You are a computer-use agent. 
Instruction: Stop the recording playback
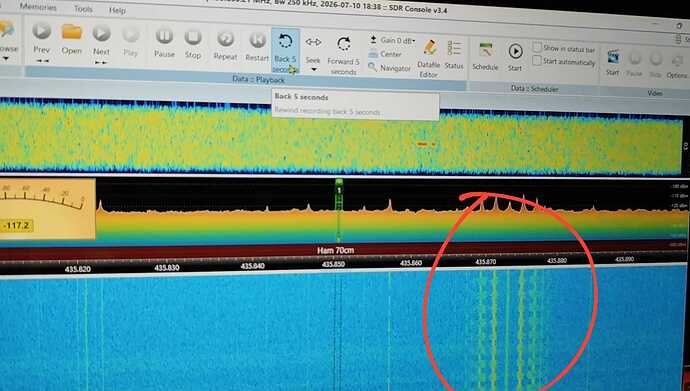(193, 37)
